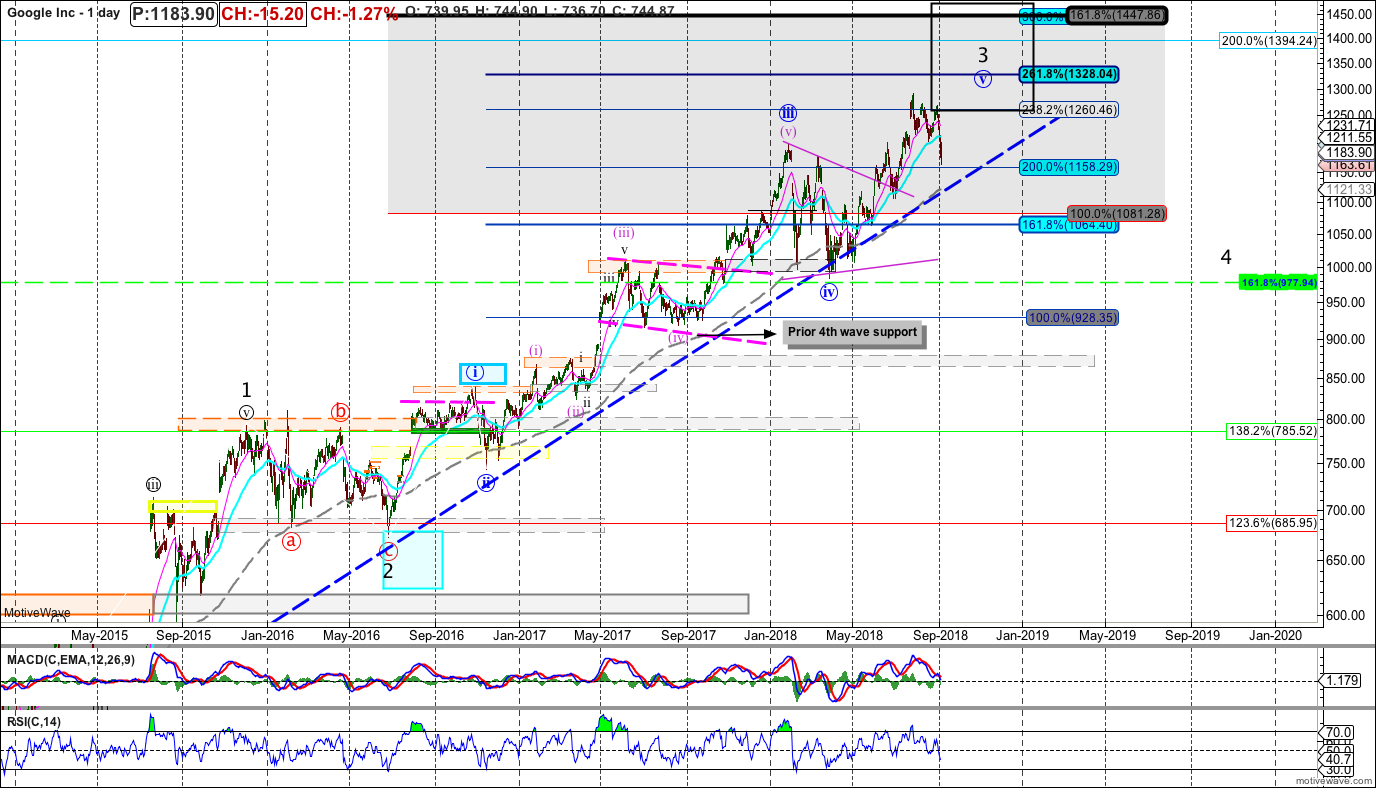Image resolution: width=1376 pixels, height=788 pixels.
Task: Click the 100.0%(1081.28) gray label
Action: 1117,213
